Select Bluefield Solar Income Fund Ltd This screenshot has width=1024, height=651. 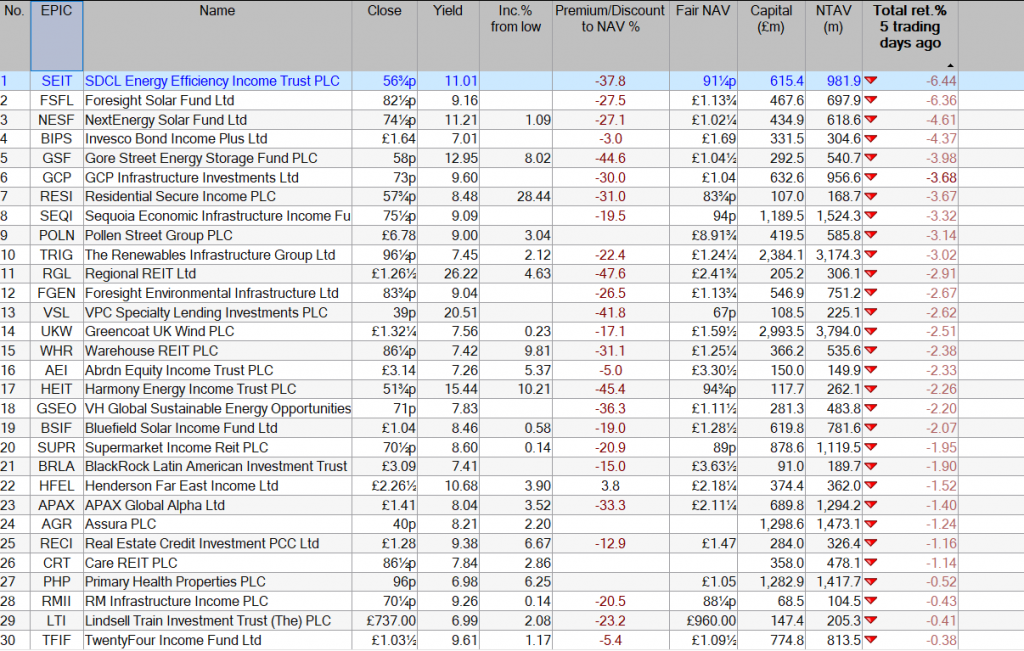point(182,428)
